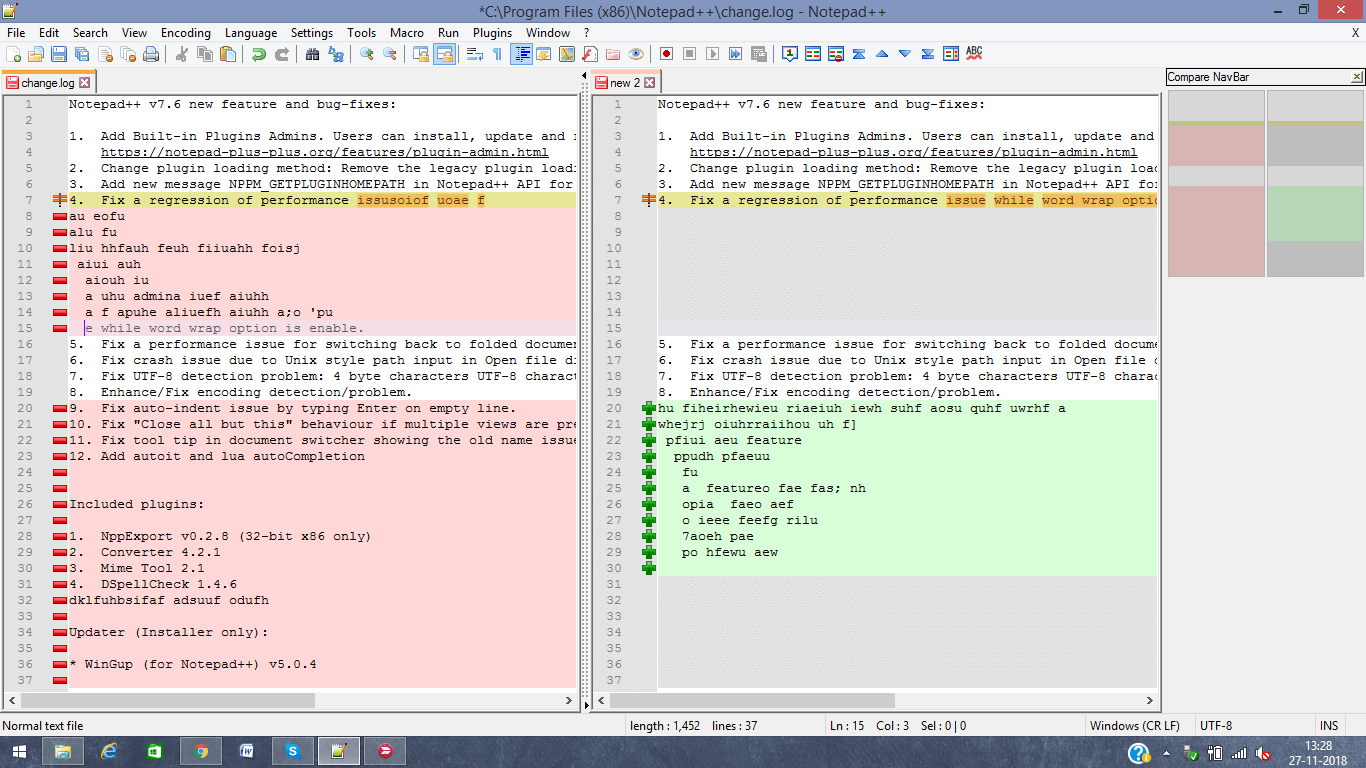
Task: Click line 26 'Included plugins:' text
Action: point(136,504)
